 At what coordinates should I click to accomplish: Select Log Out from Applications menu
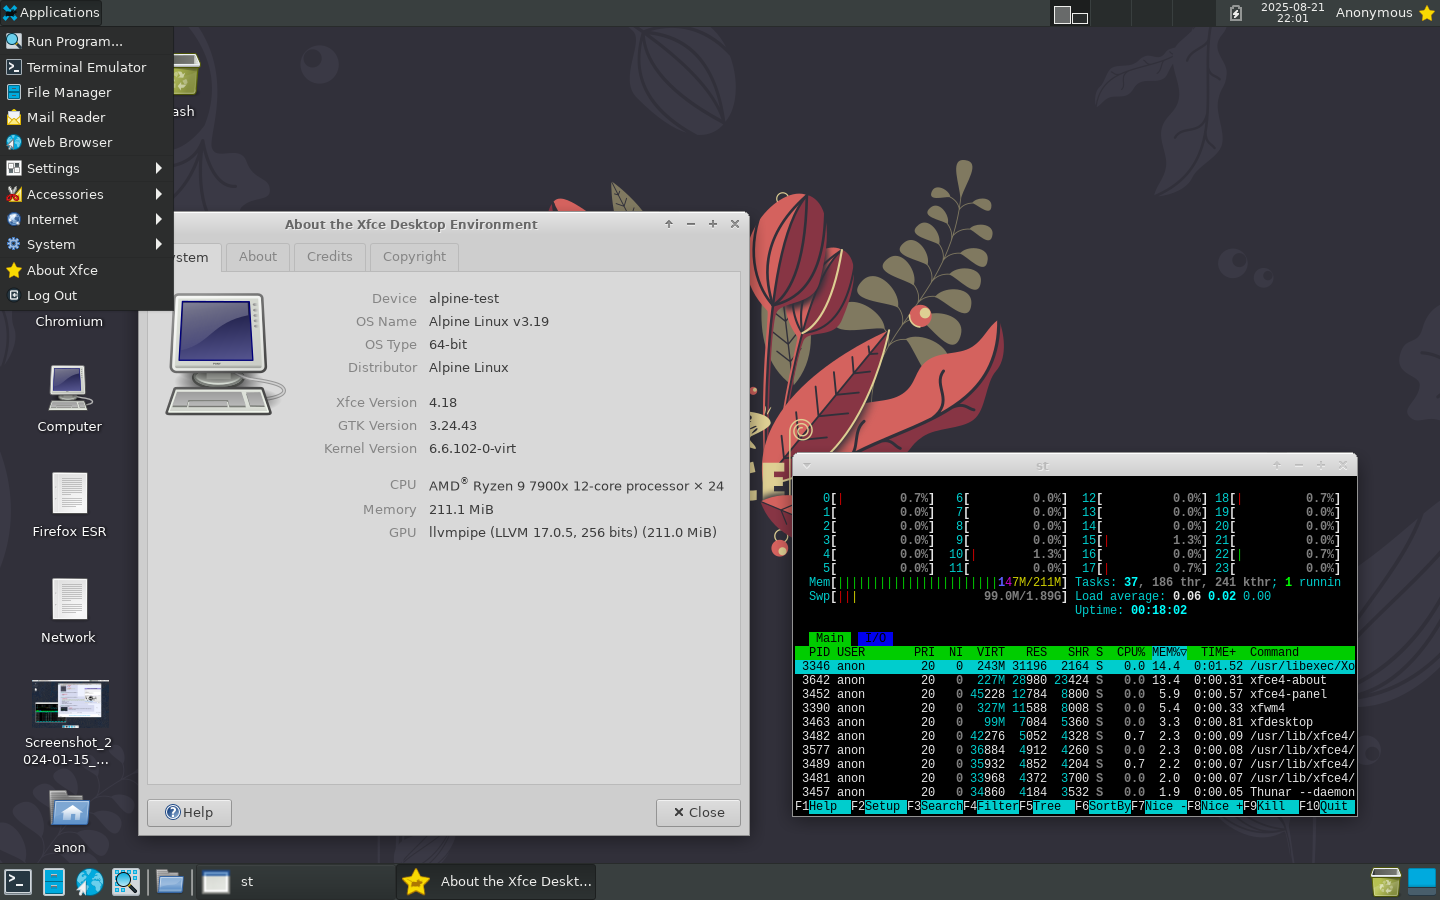pyautogui.click(x=52, y=296)
